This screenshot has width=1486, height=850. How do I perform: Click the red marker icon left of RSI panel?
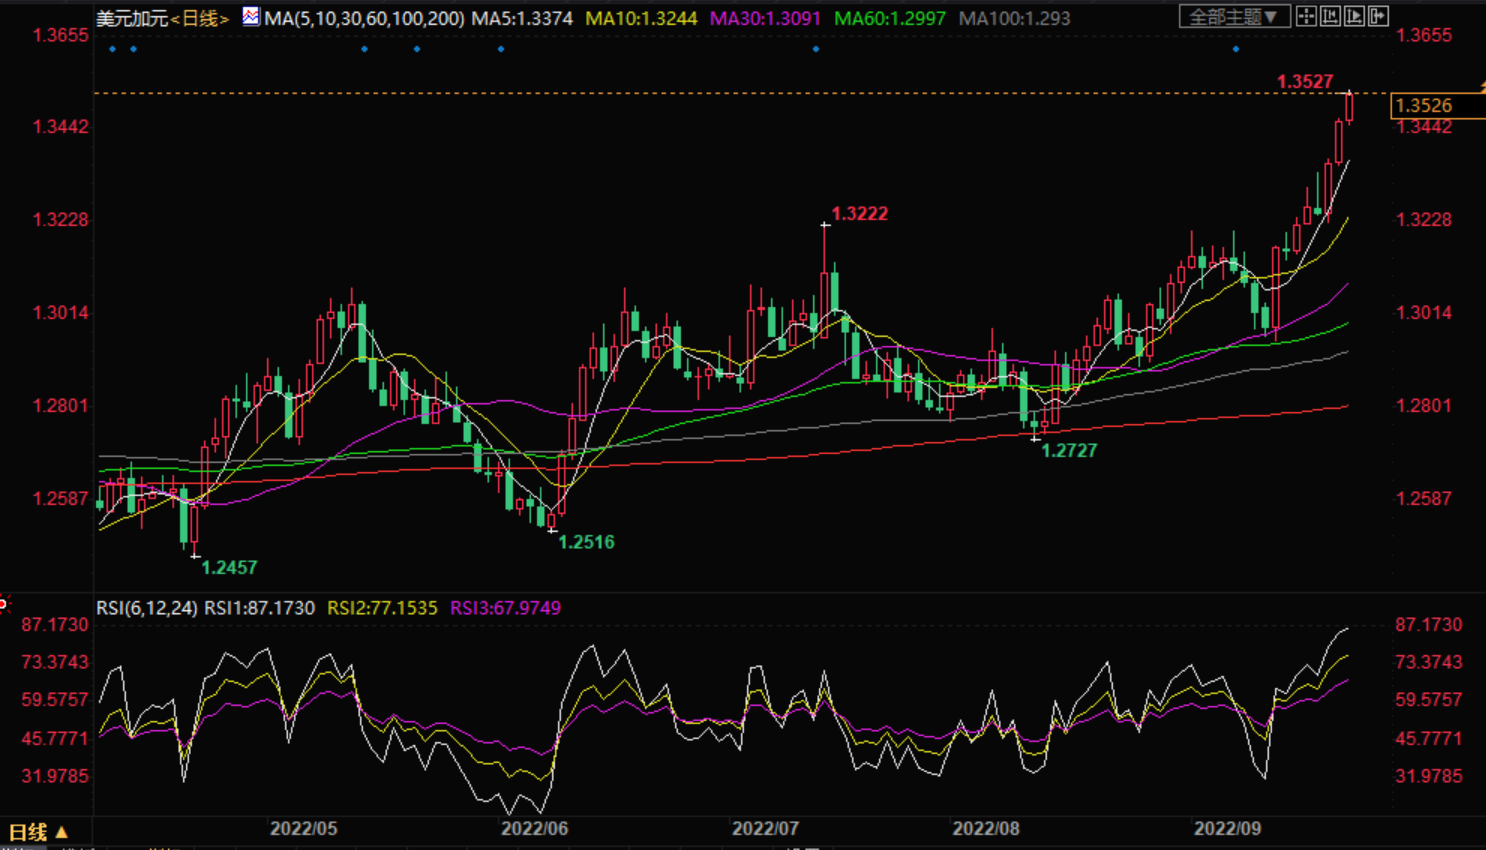(x=4, y=603)
